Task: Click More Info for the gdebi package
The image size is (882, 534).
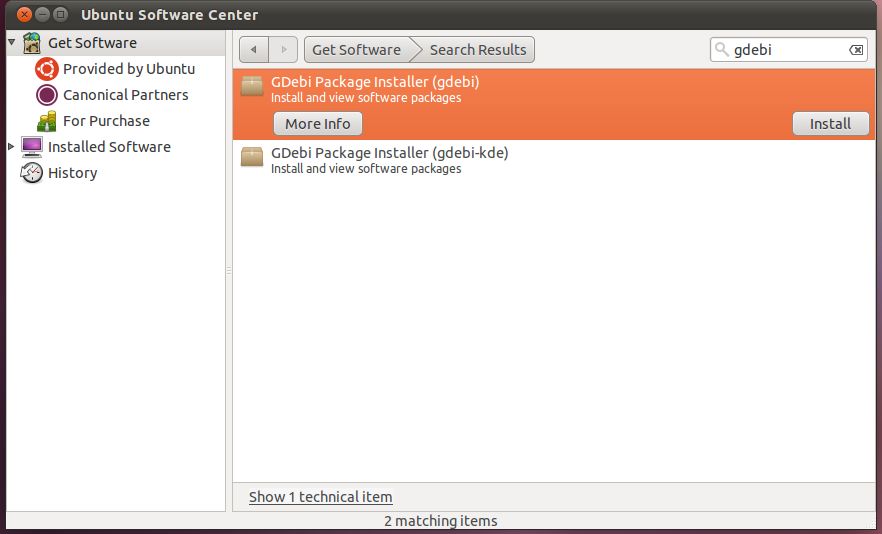Action: click(x=318, y=124)
